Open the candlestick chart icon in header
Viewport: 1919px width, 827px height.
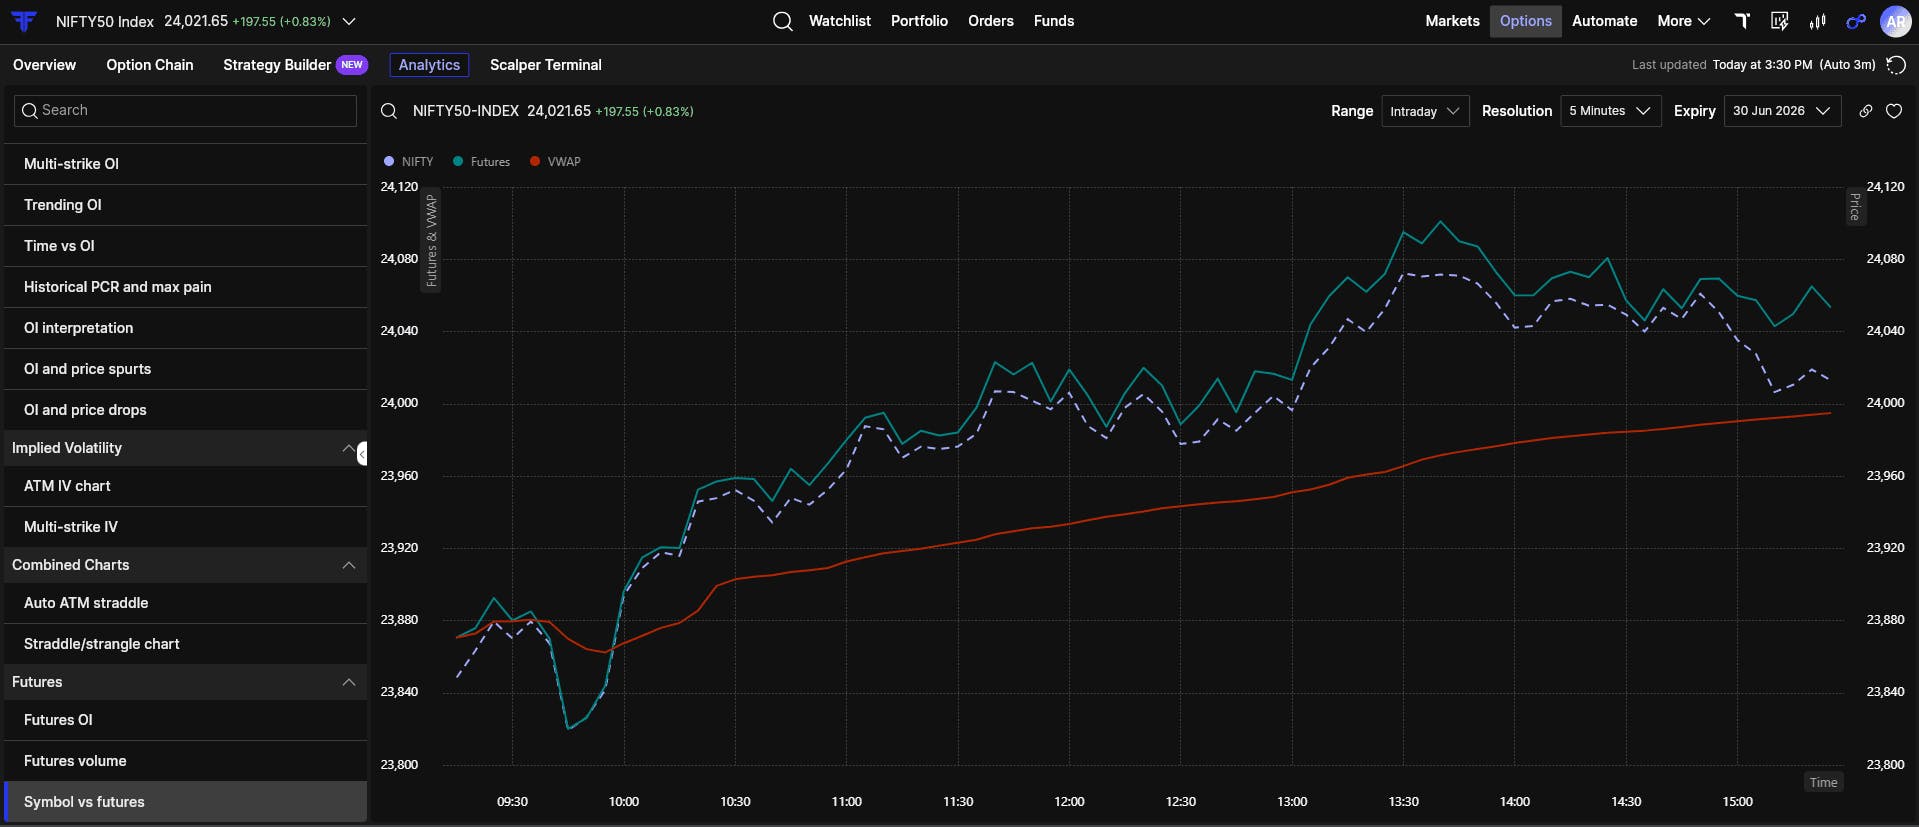click(x=1818, y=21)
